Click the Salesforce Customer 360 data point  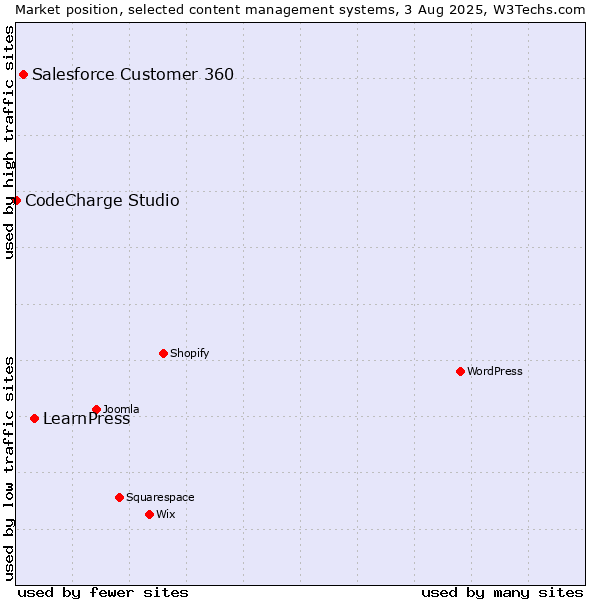point(23,75)
